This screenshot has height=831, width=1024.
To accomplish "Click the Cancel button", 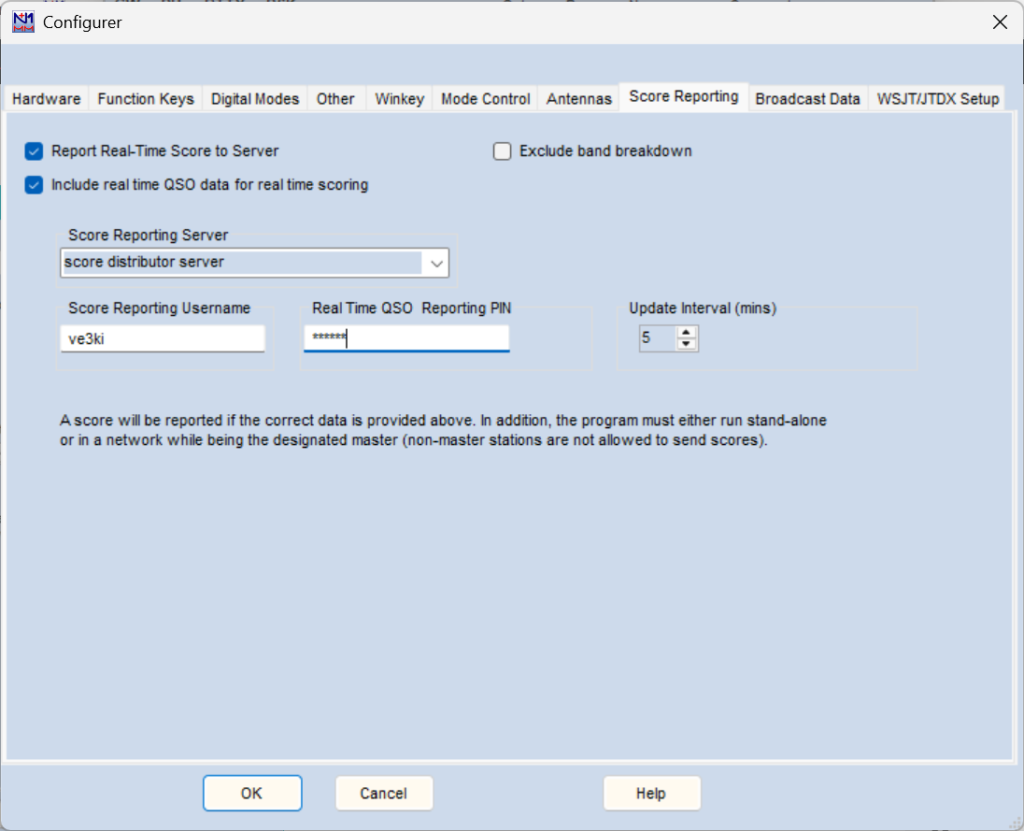I will 384,793.
